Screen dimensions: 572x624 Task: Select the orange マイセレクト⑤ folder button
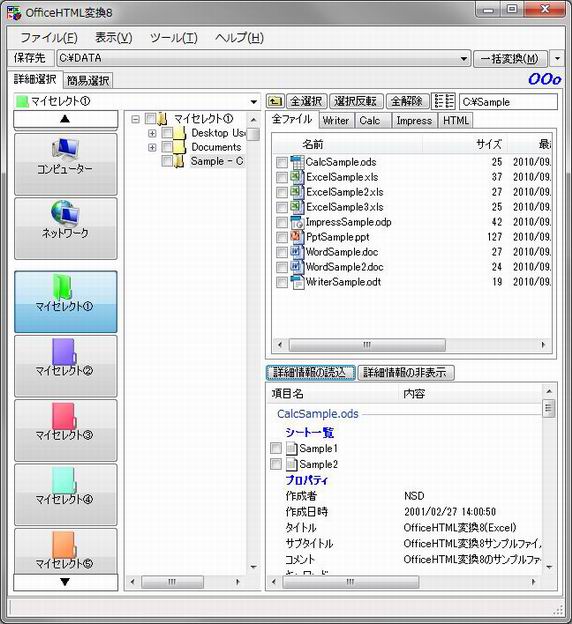tap(66, 551)
